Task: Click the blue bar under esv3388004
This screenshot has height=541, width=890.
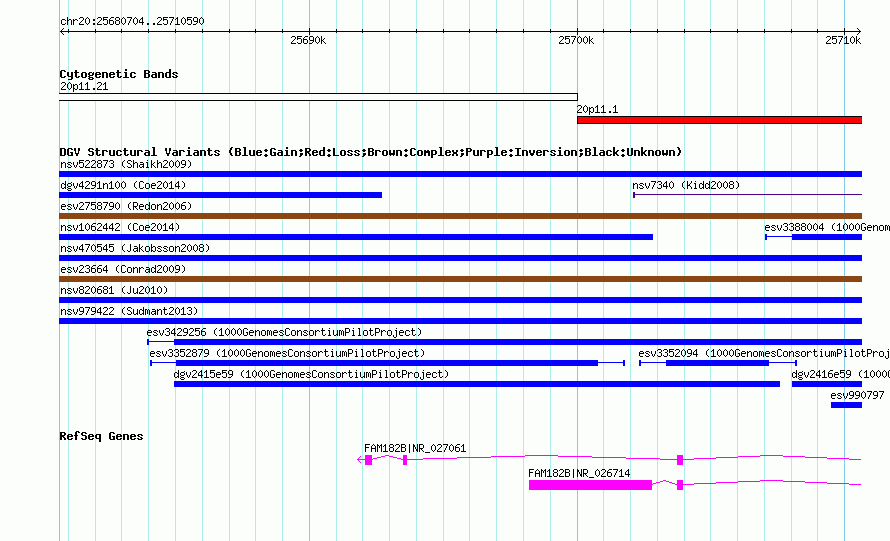Action: pos(826,237)
